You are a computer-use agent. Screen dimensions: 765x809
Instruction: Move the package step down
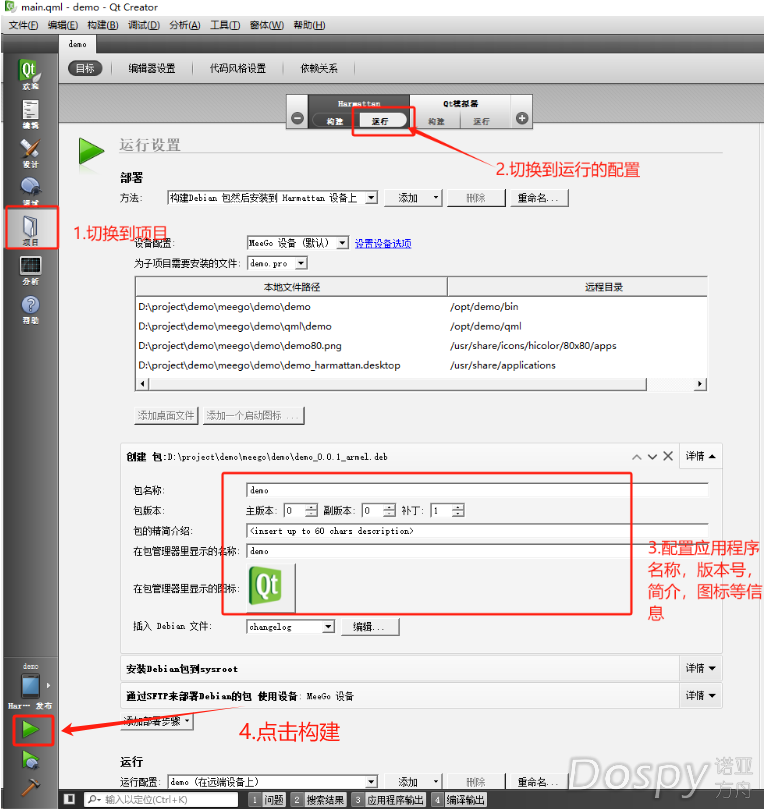click(x=653, y=457)
